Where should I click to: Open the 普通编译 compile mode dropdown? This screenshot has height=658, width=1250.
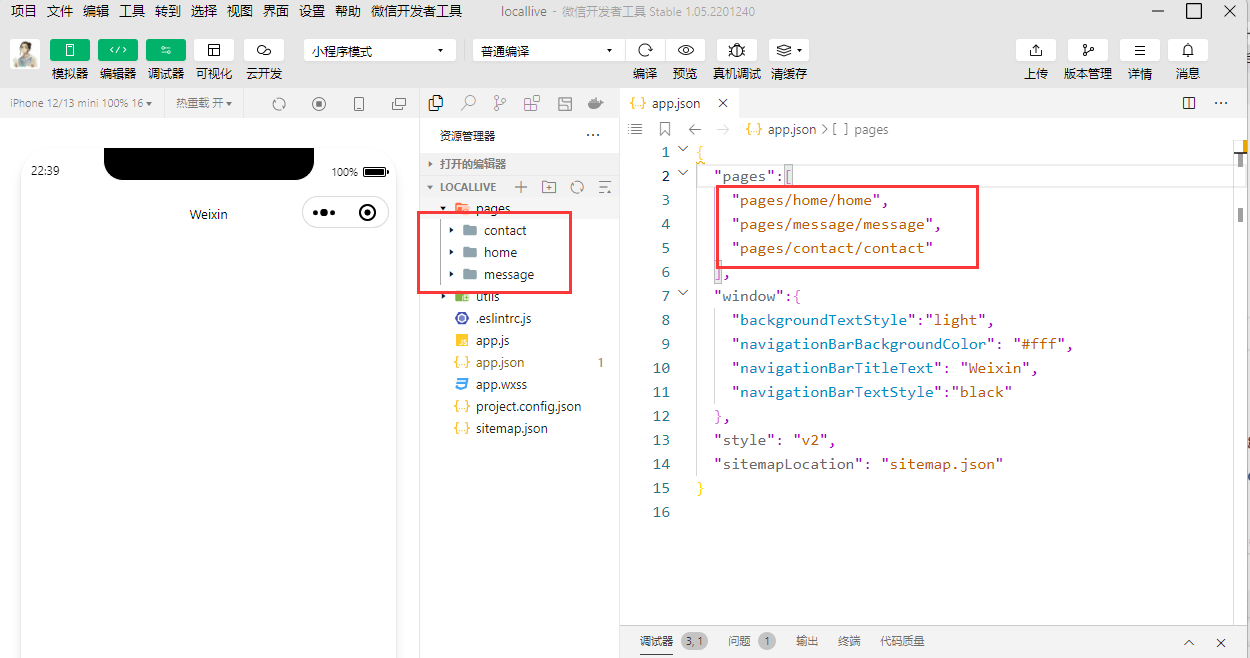(x=549, y=51)
